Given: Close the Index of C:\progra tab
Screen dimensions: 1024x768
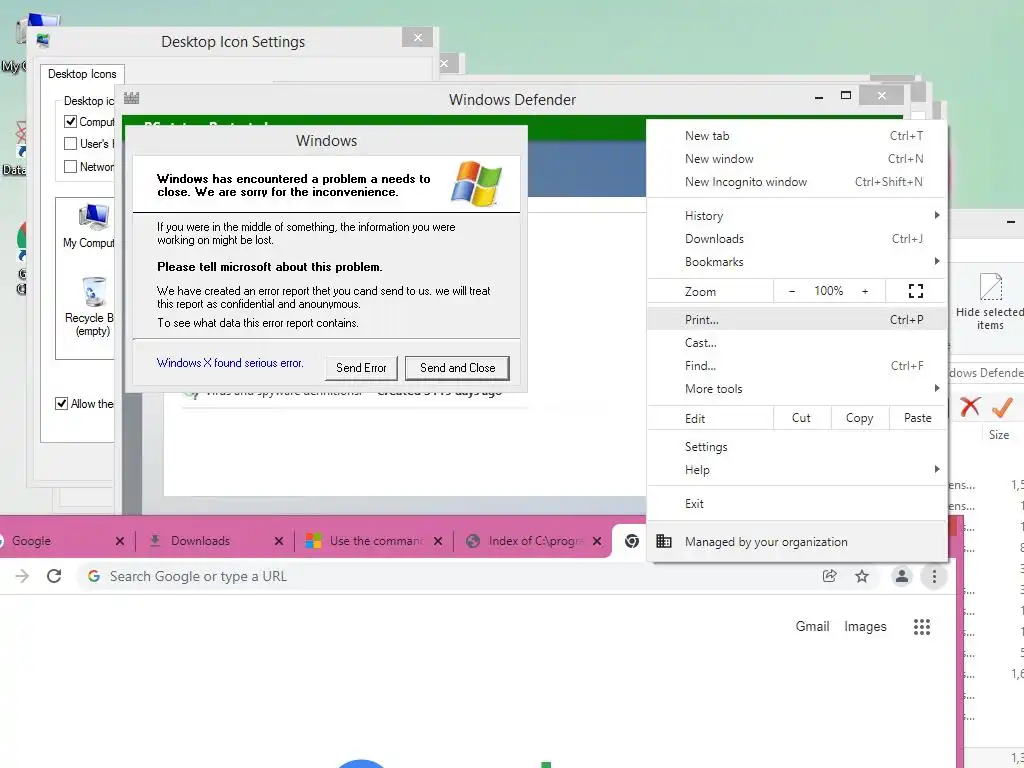Looking at the screenshot, I should [597, 541].
